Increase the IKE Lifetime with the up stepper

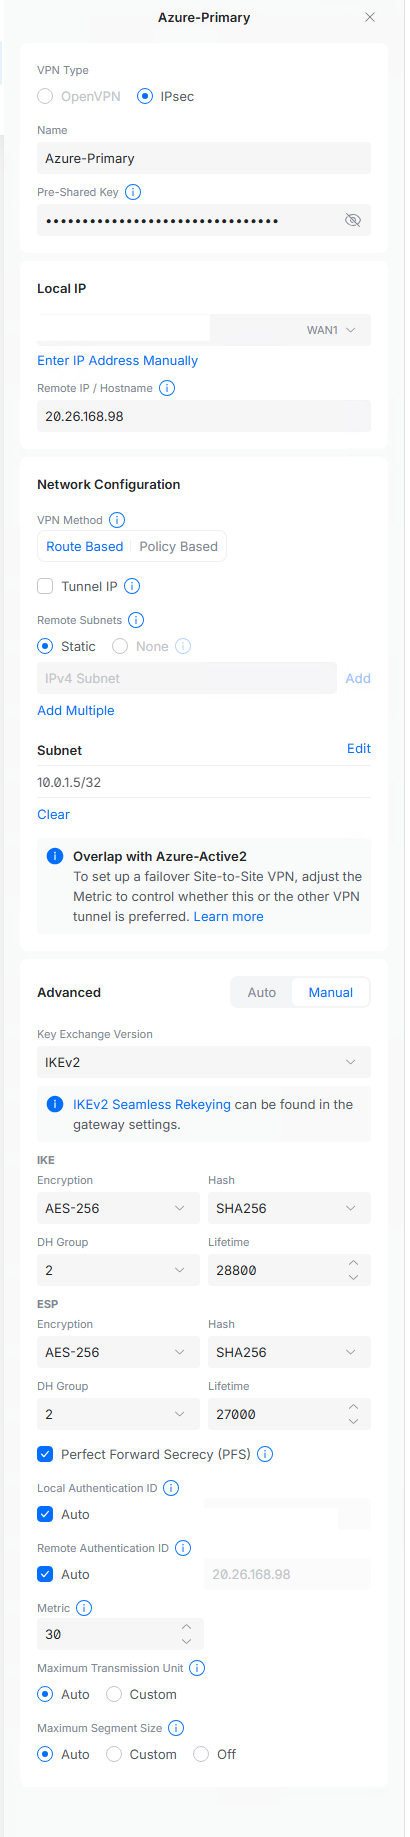click(353, 1263)
